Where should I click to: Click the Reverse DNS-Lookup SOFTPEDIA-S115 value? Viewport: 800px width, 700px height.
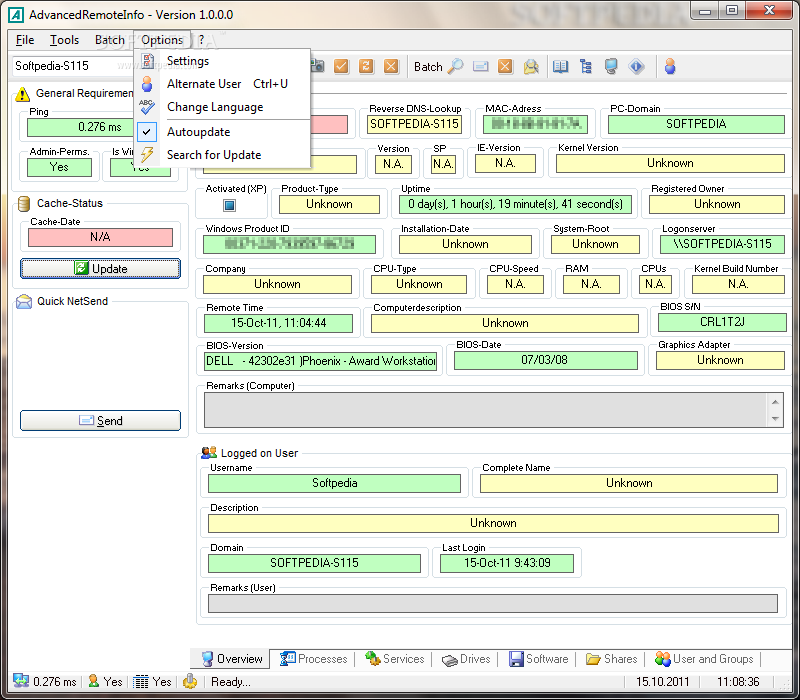tap(414, 124)
